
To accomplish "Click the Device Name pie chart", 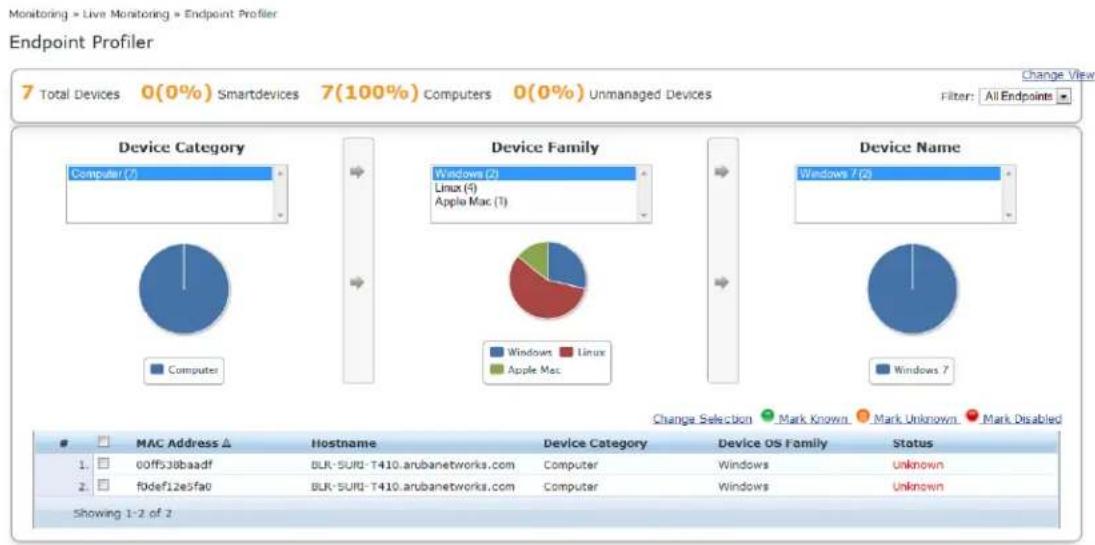I will click(912, 289).
